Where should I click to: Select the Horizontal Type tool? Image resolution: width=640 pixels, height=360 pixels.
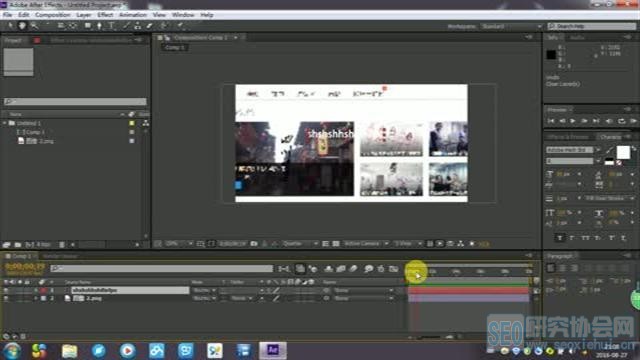[111, 26]
